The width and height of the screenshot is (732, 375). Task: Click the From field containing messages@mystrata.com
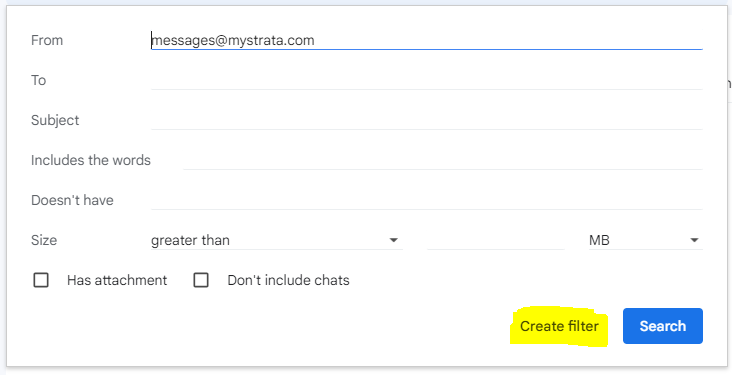point(427,40)
